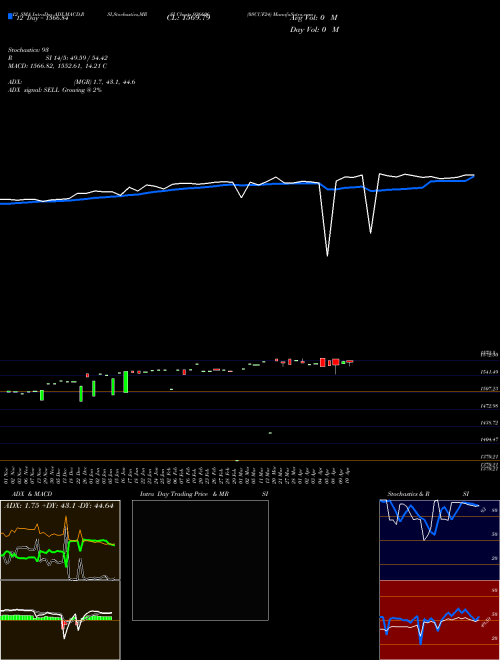
Task: Click the 'Day Vol: 0 M' value
Action: tap(314, 30)
